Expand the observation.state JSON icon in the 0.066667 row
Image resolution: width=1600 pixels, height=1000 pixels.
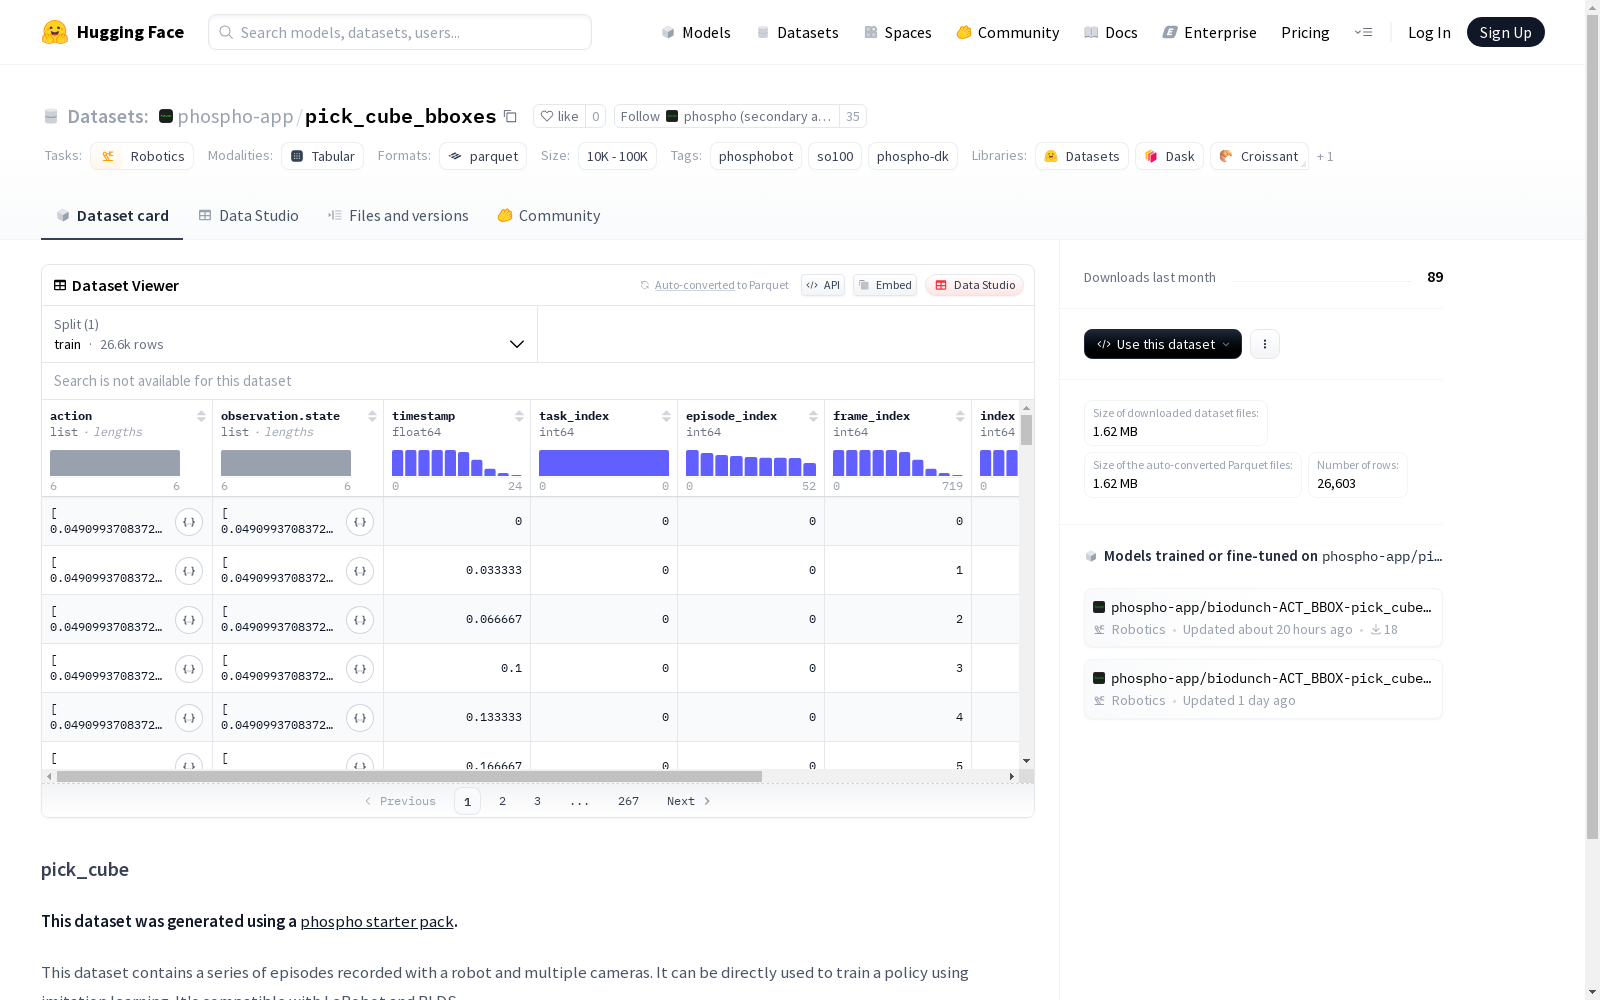pyautogui.click(x=360, y=620)
